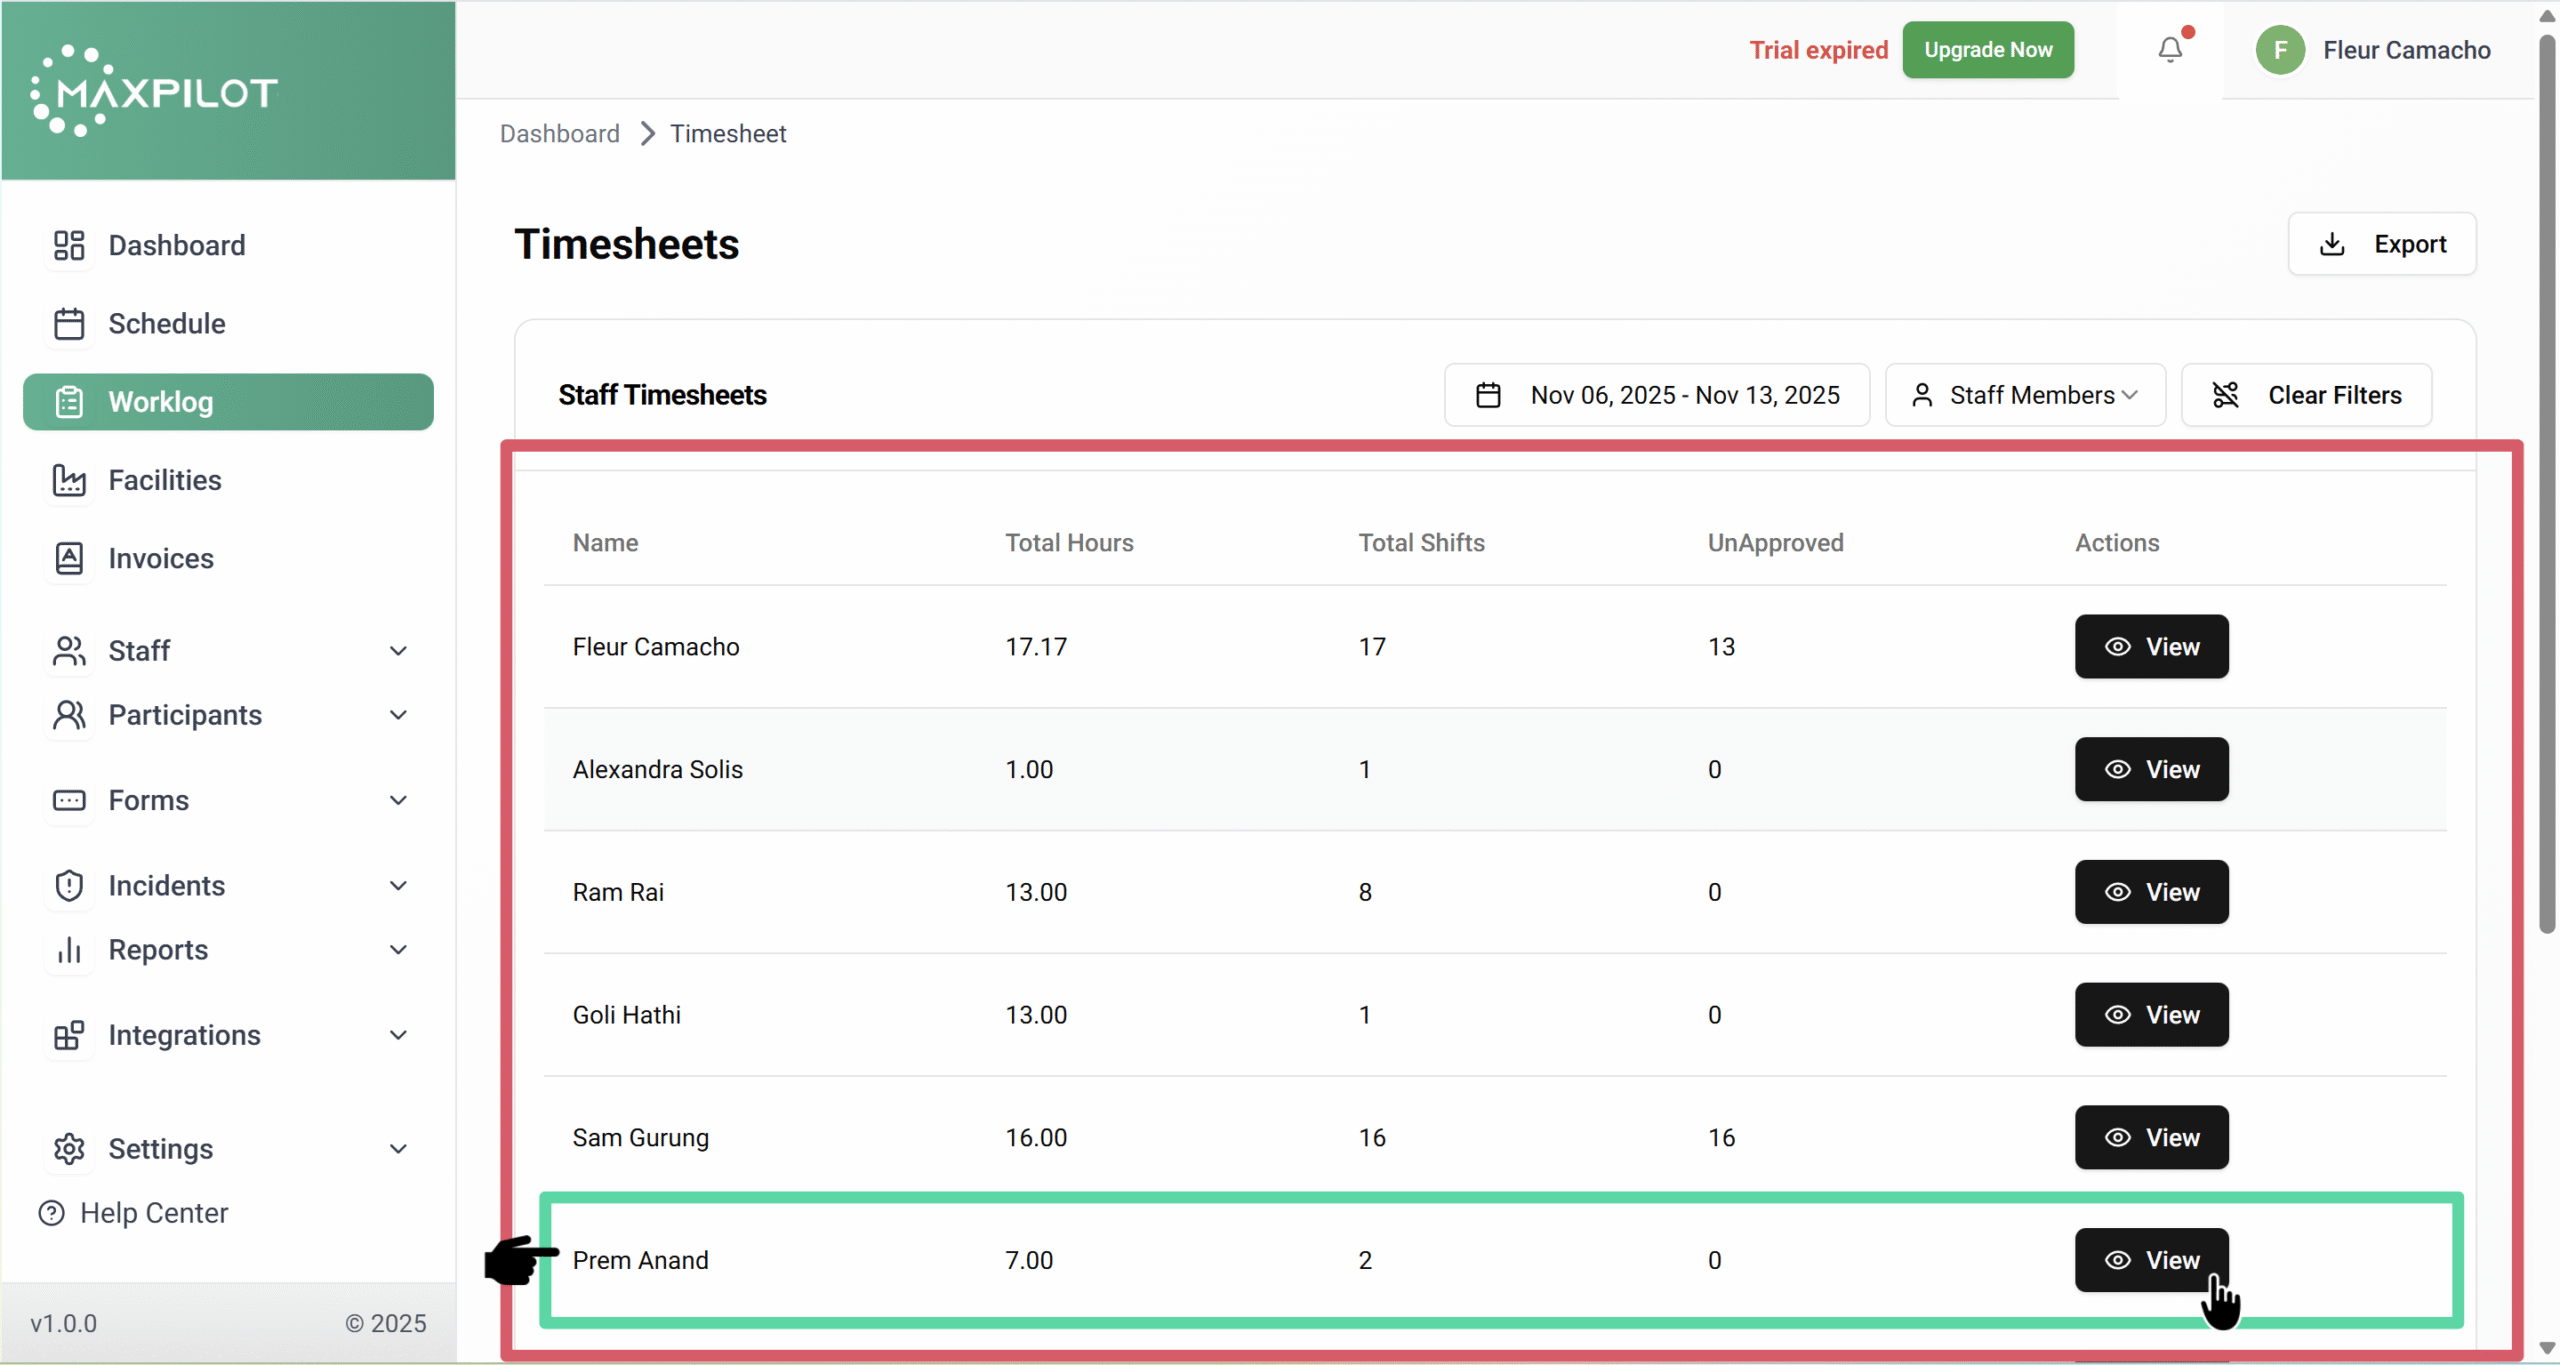Viewport: 2560px width, 1365px height.
Task: Clear Filters on staff timesheets
Action: click(x=2306, y=395)
